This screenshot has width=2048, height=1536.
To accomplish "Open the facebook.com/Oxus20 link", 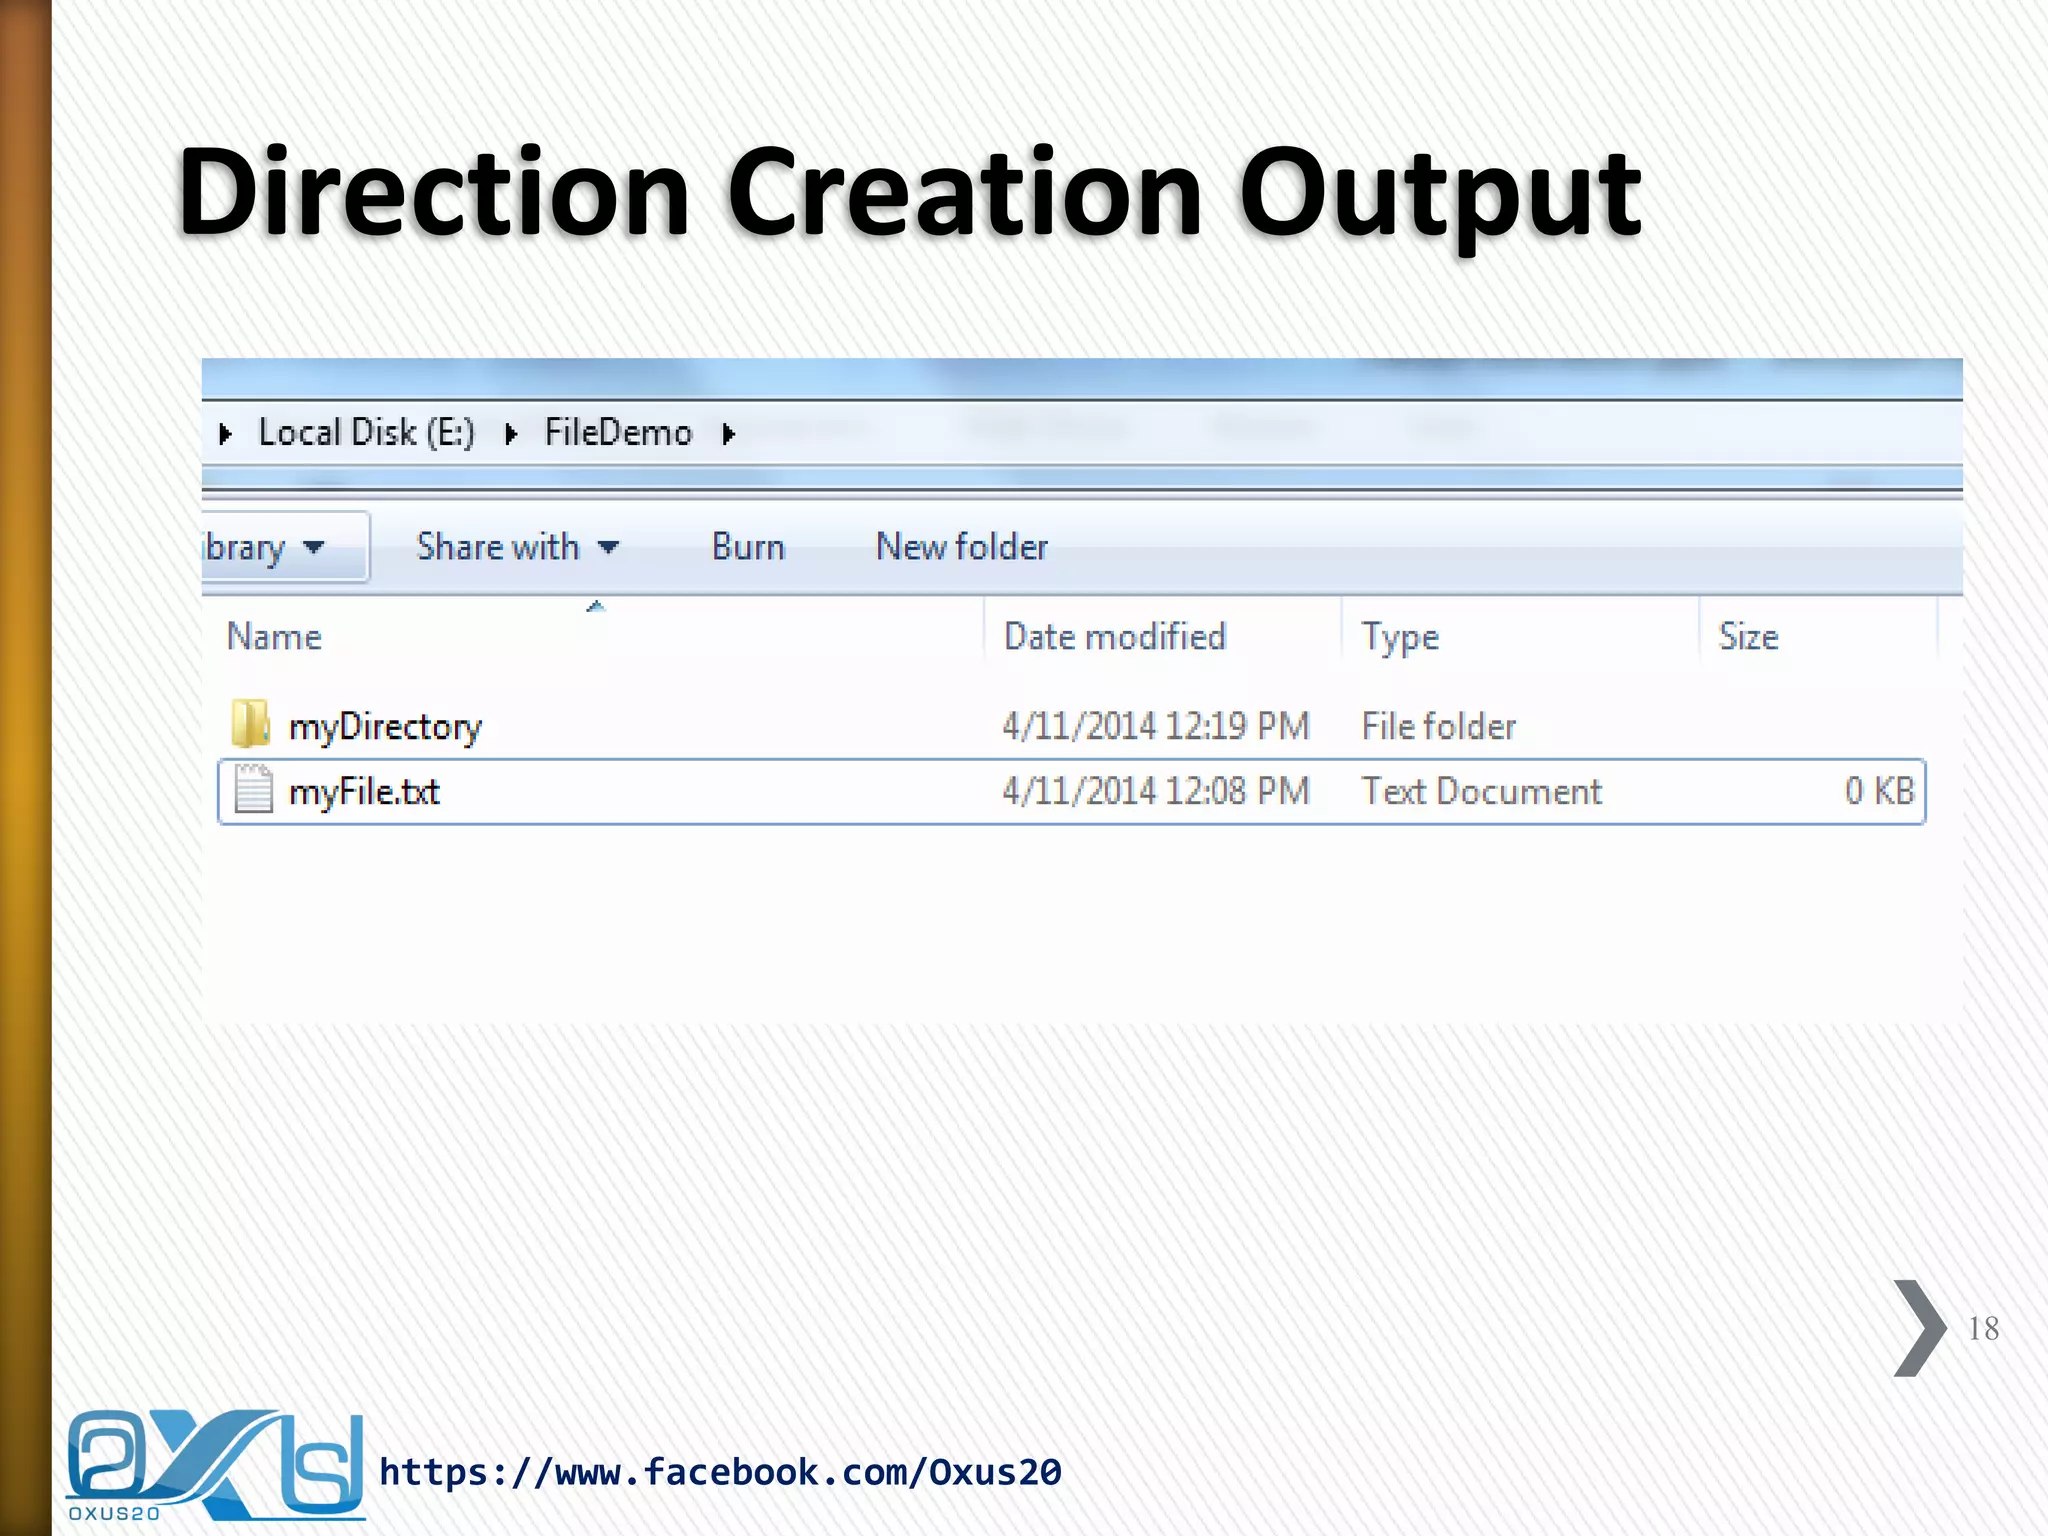I will (x=720, y=1472).
